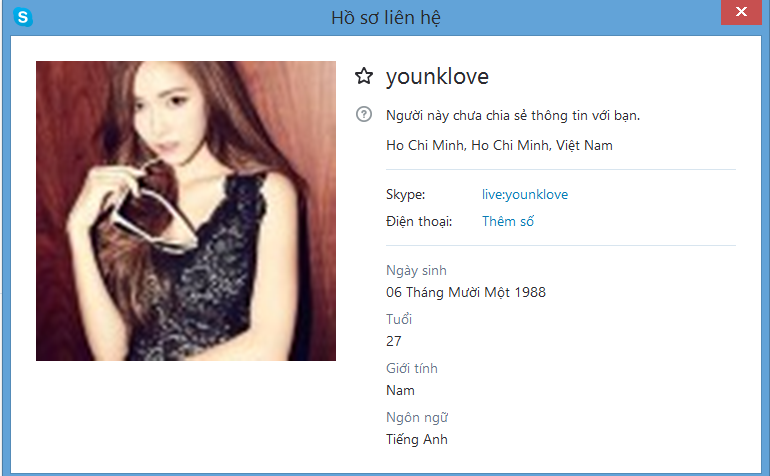
Task: Click the age value 27
Action: point(394,341)
